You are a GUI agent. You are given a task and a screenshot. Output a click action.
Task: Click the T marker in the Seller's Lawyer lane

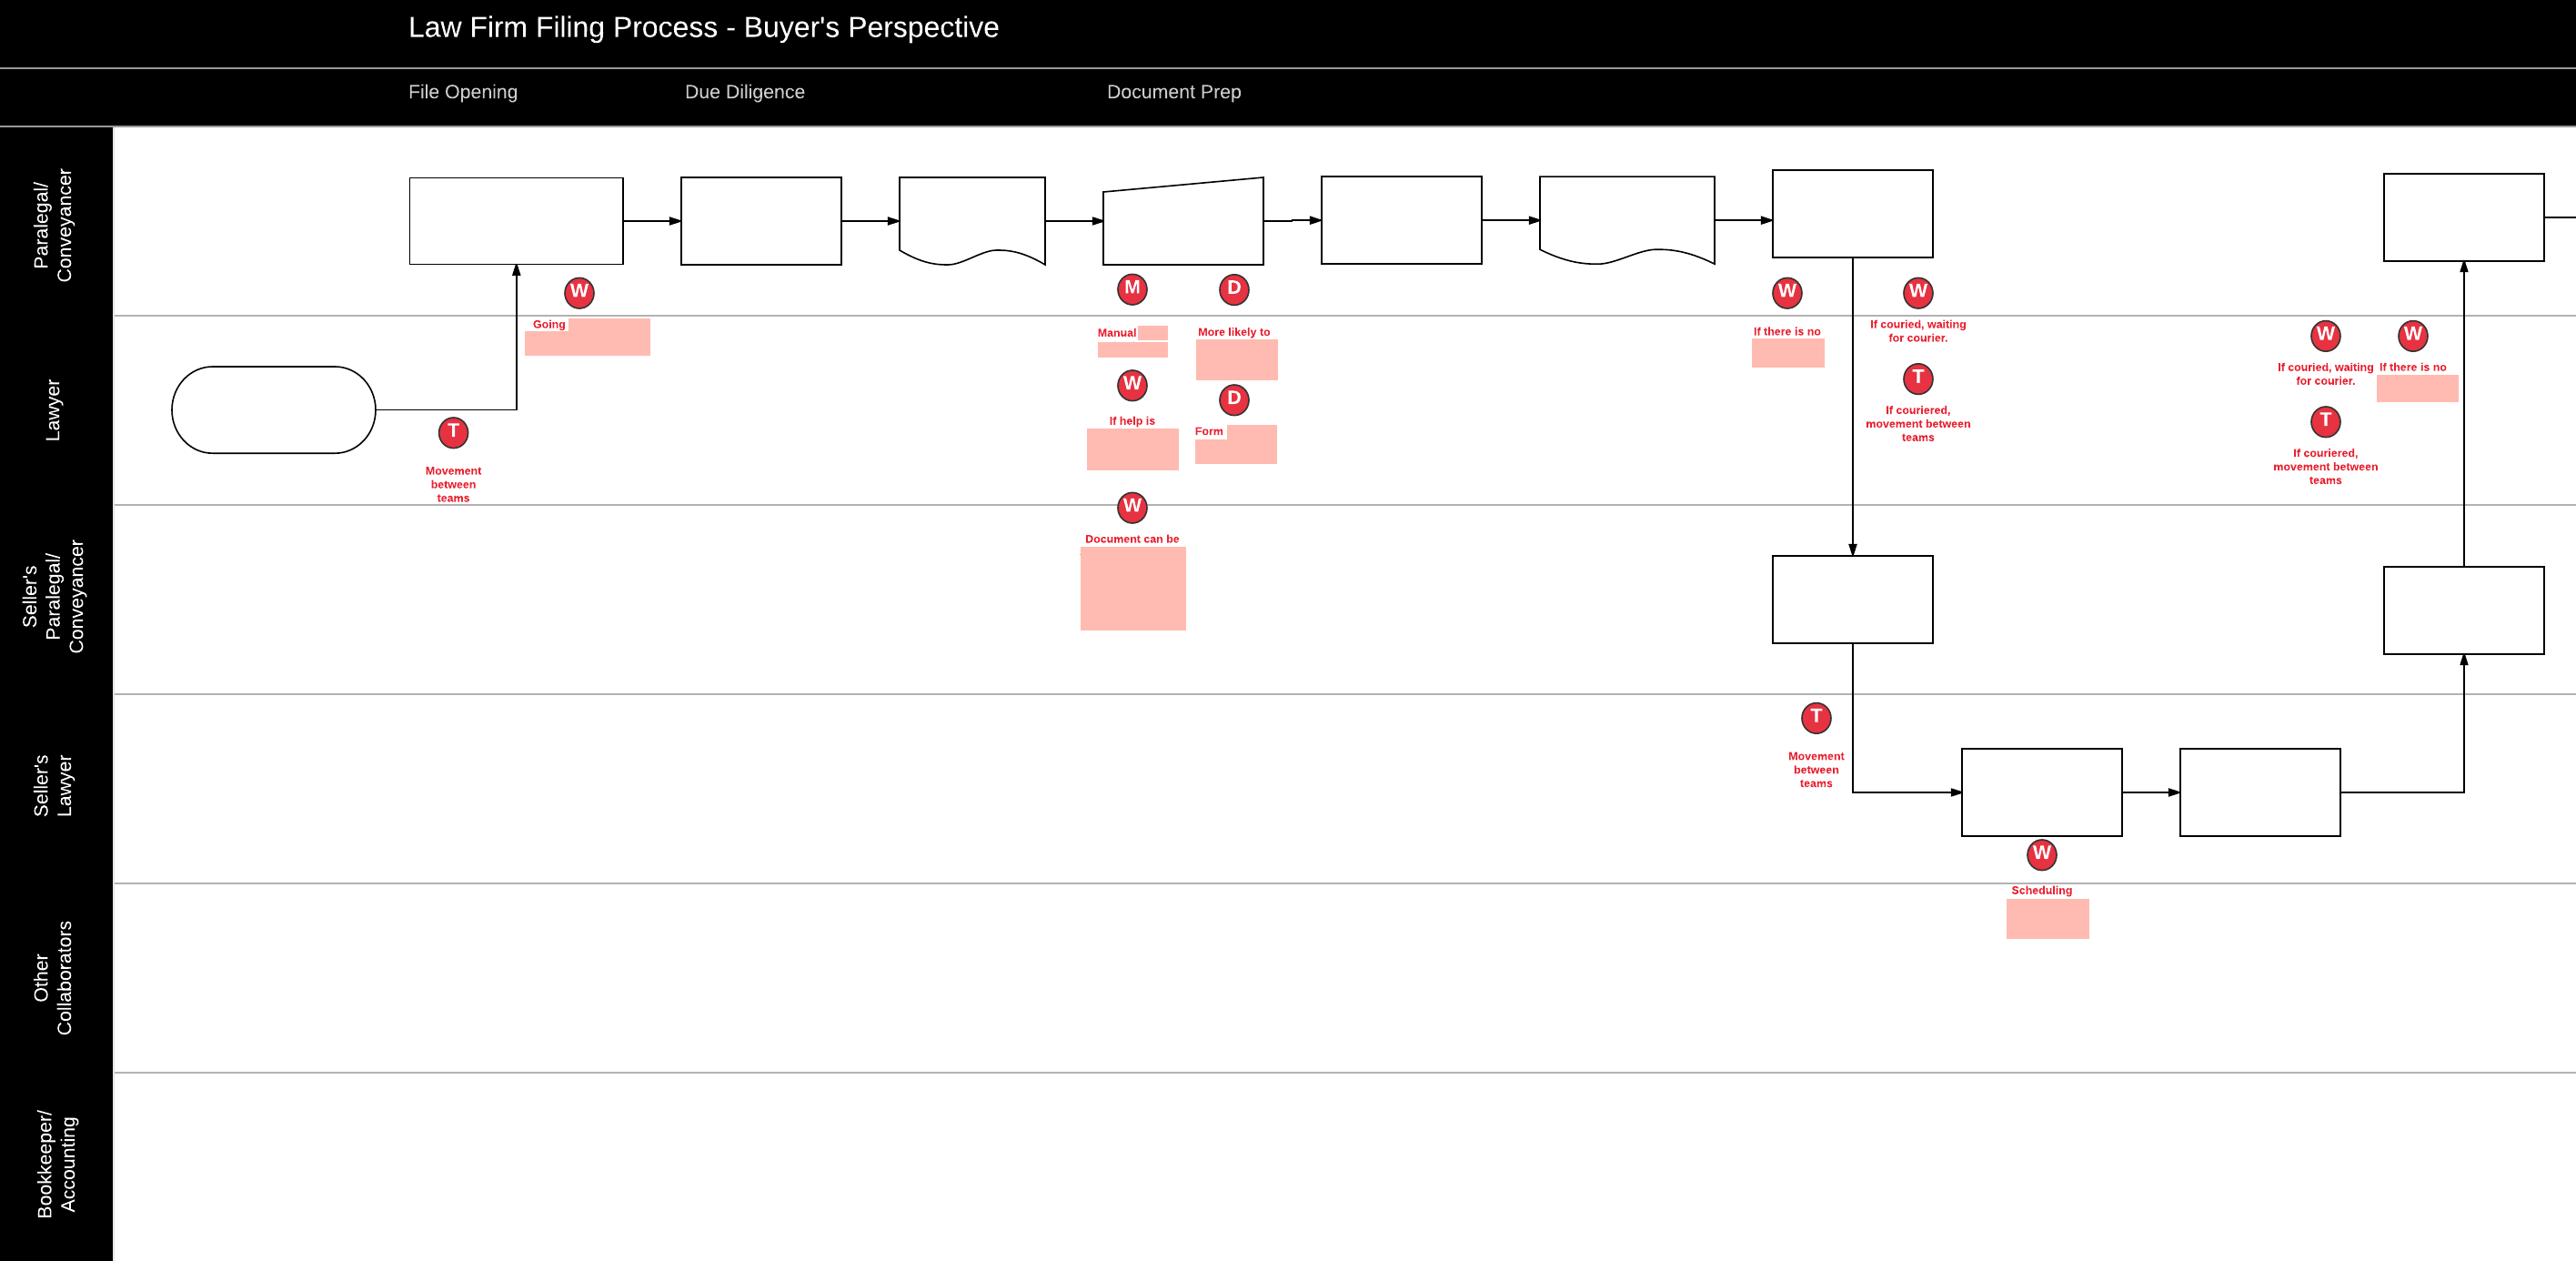pyautogui.click(x=1816, y=717)
